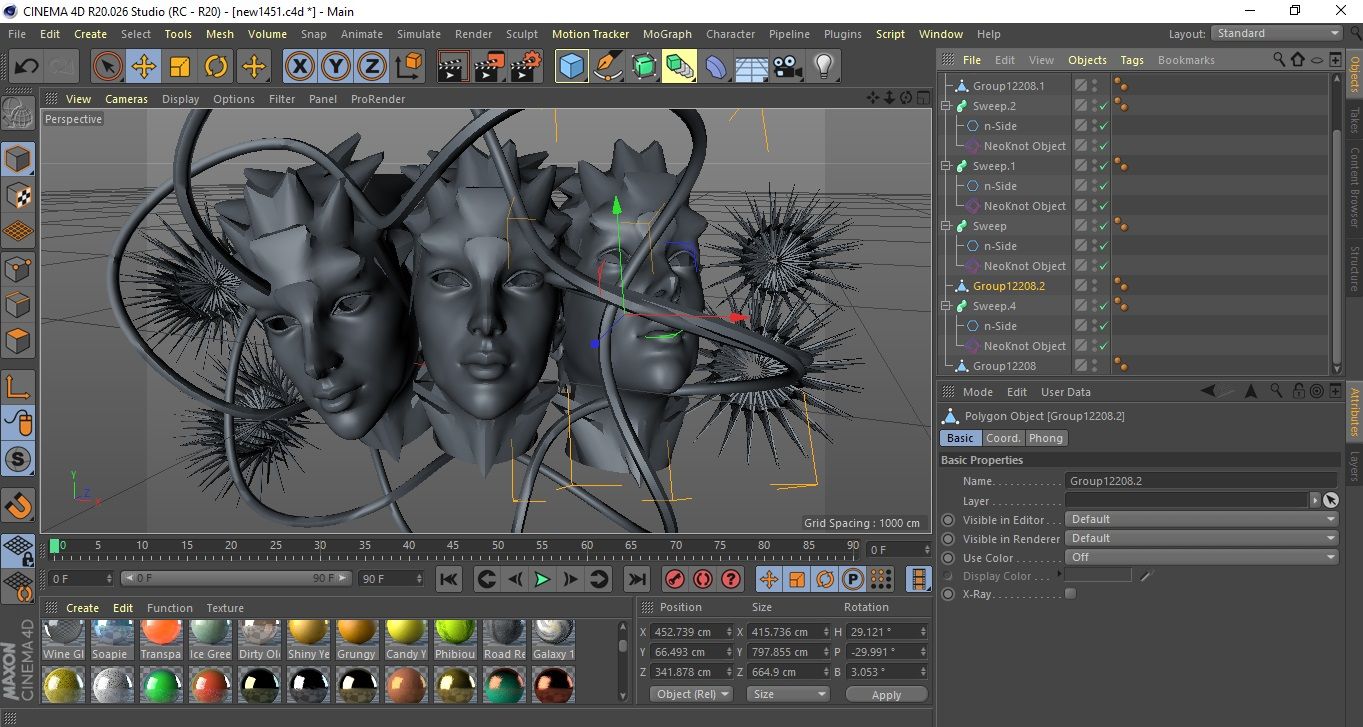Toggle the Visible in Editor animation radio dot

pyautogui.click(x=948, y=520)
